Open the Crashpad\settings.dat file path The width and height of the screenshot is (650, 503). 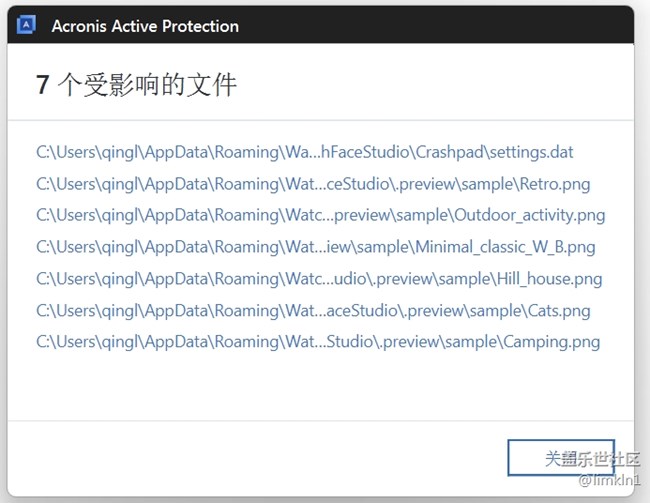(304, 152)
